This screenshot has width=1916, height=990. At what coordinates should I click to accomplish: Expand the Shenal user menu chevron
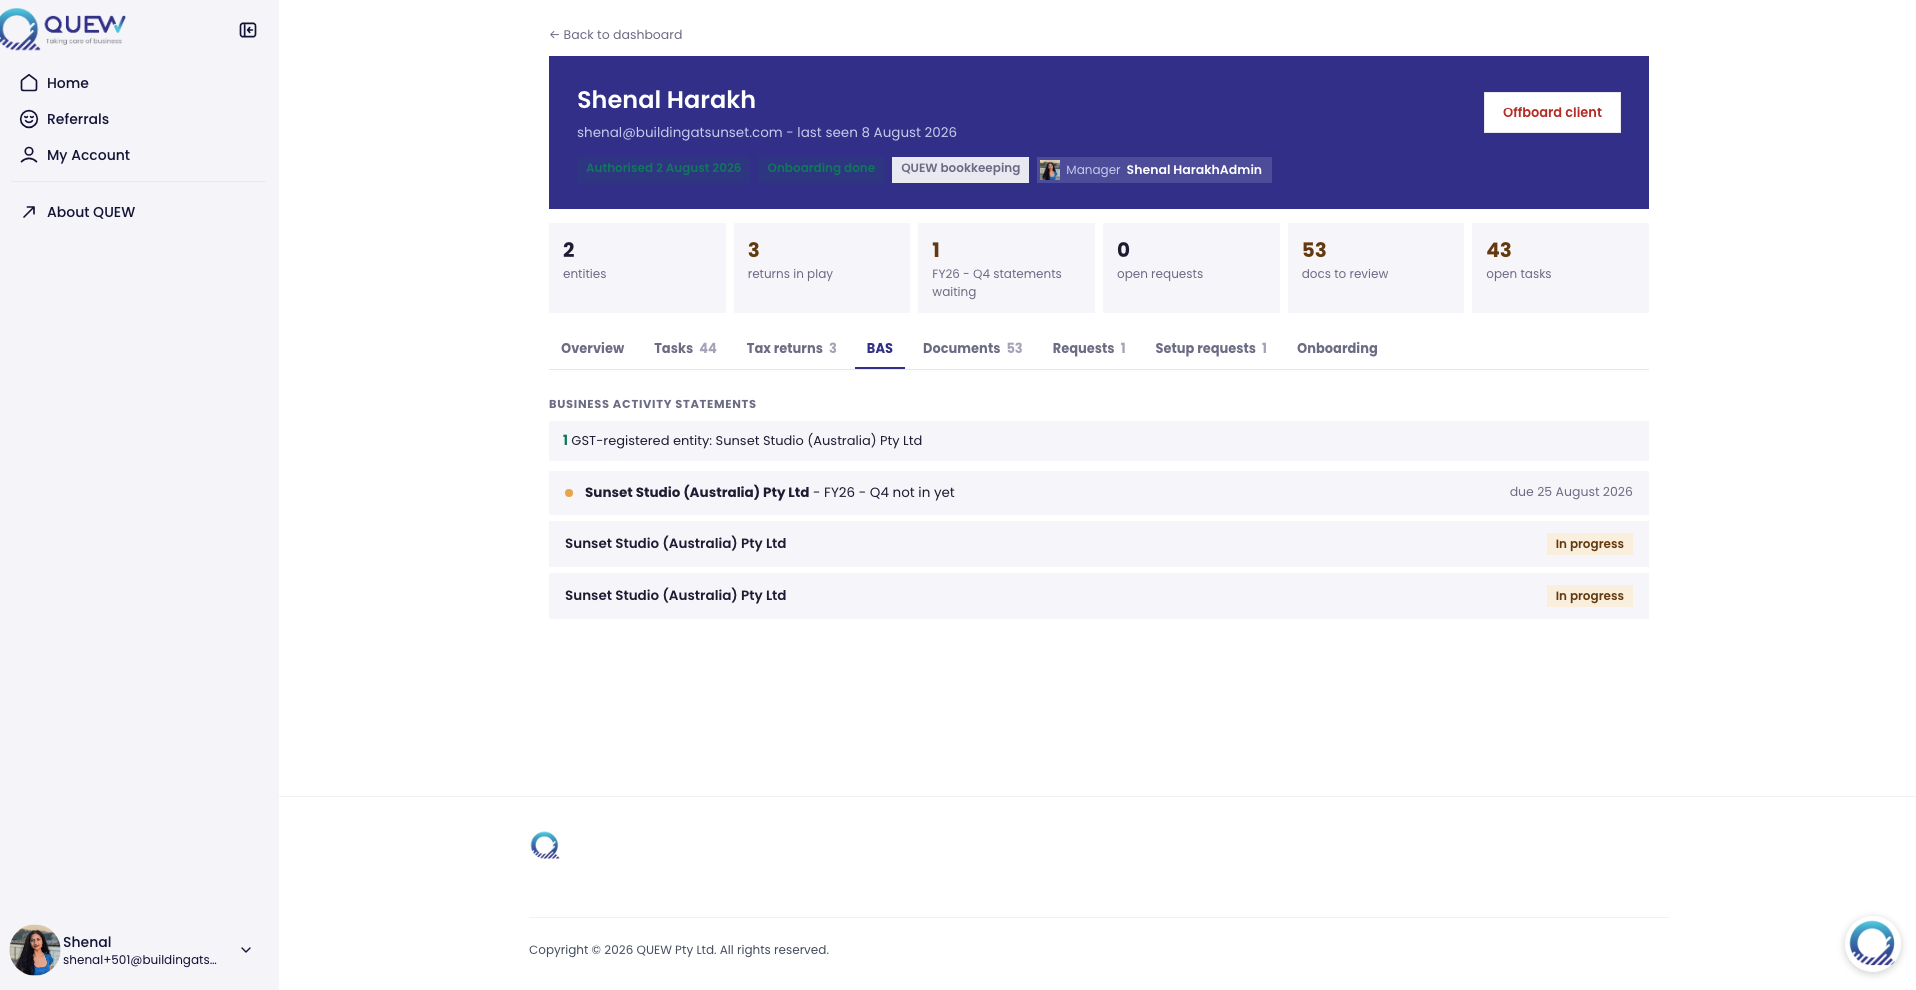pos(246,950)
